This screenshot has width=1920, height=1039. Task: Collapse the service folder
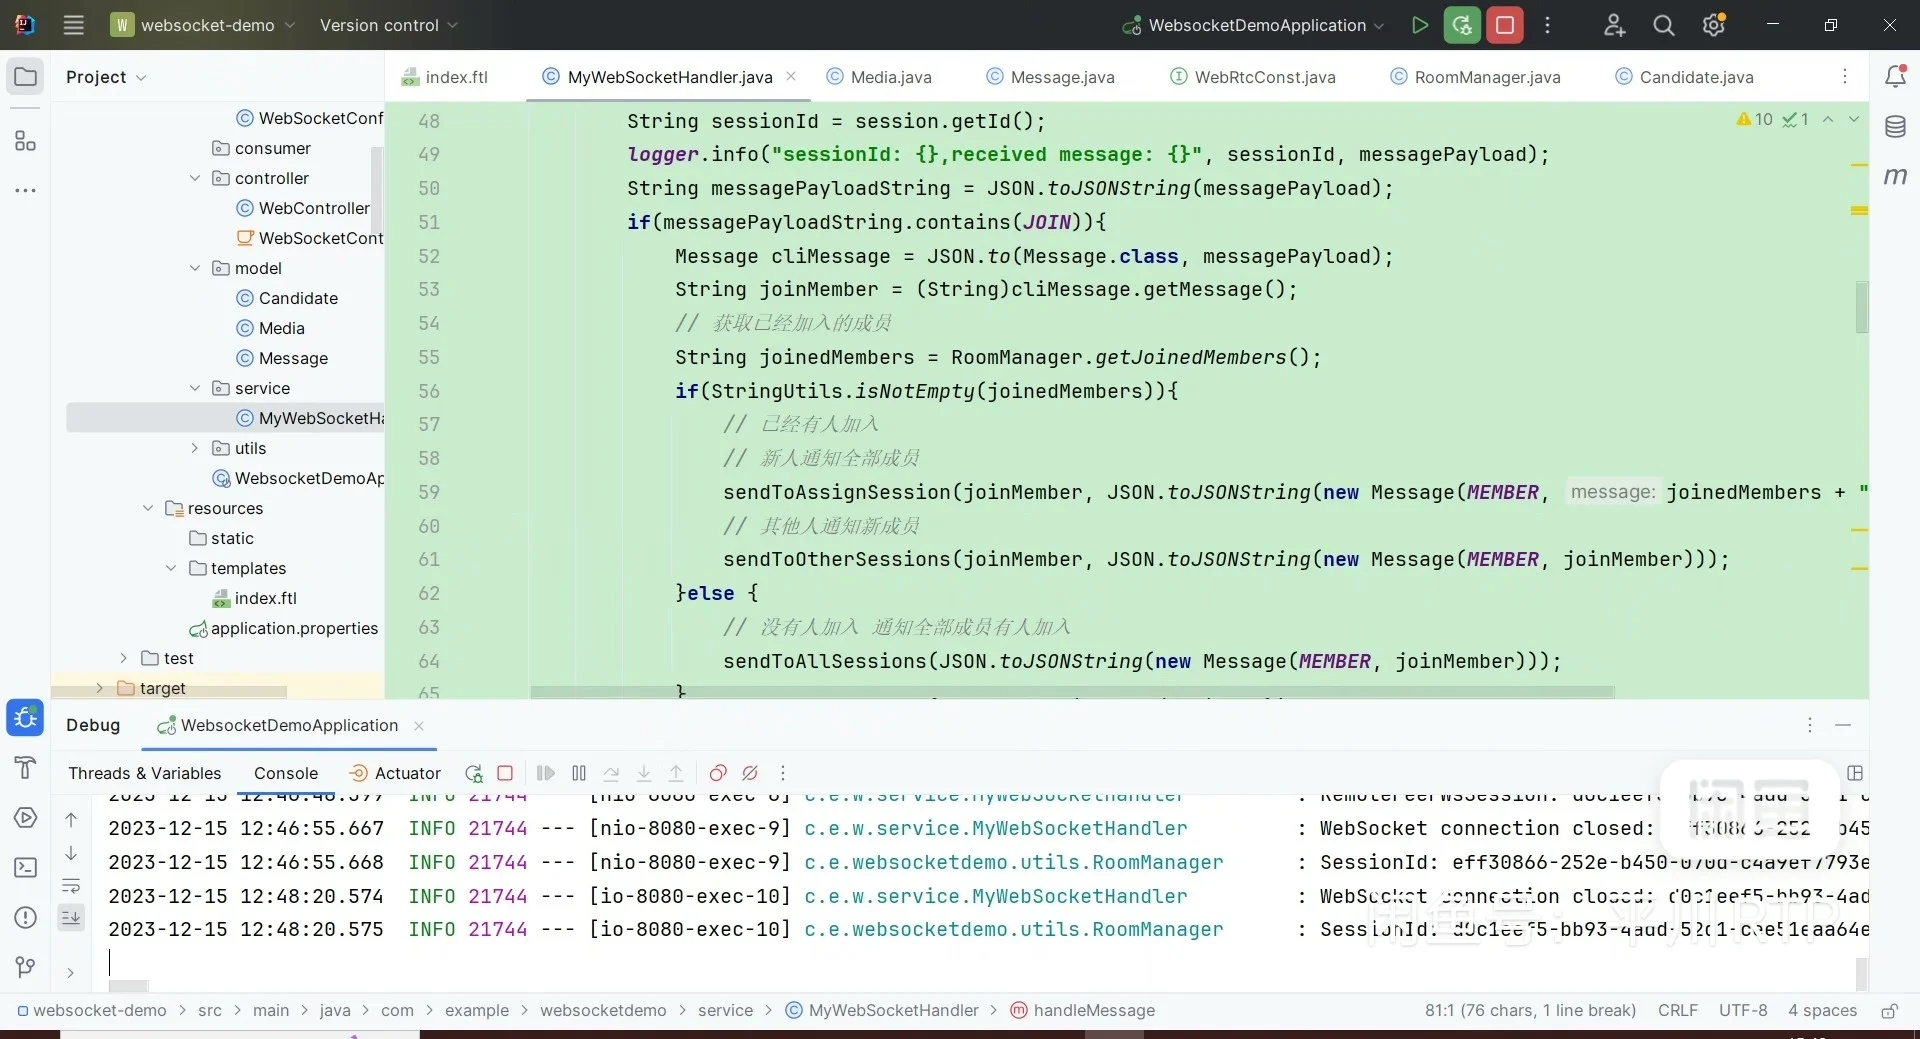tap(195, 388)
